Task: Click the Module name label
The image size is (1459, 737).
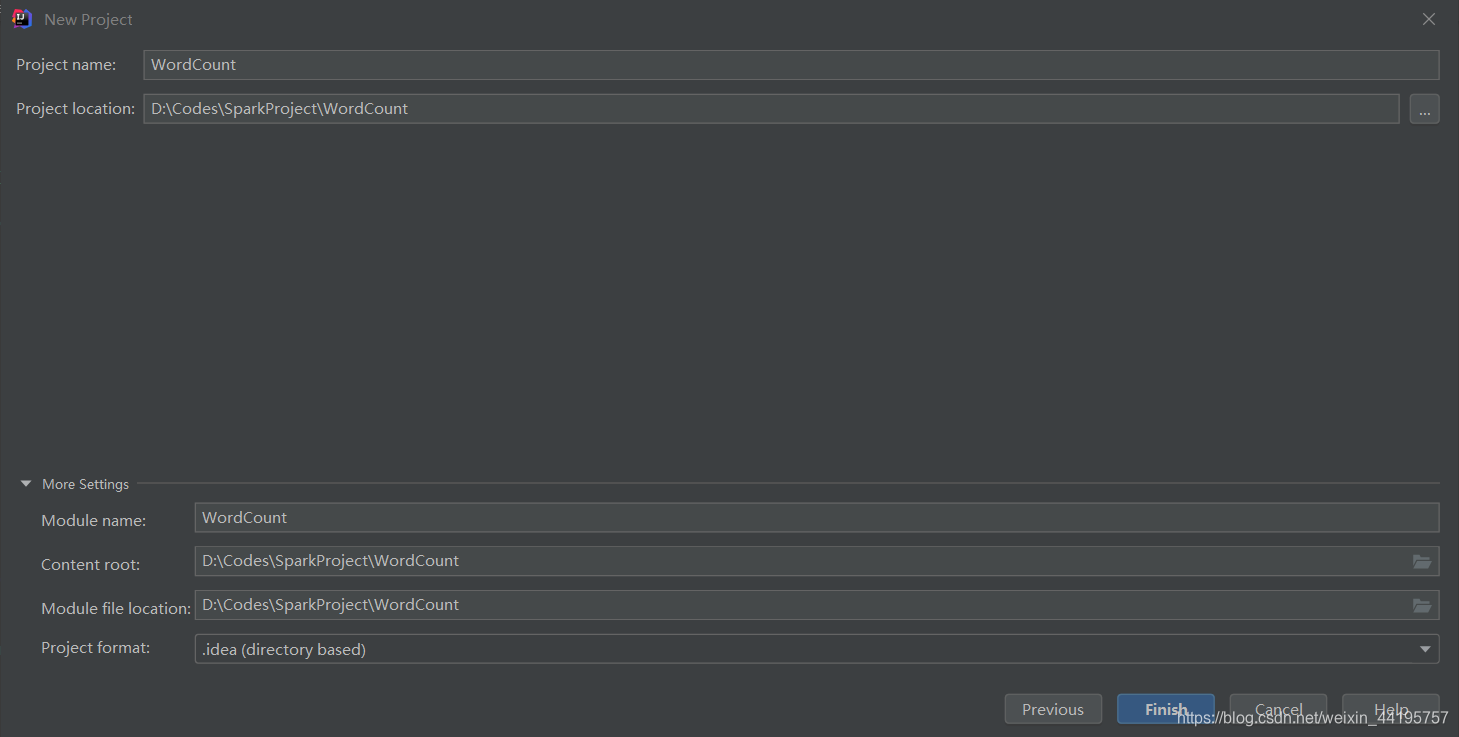Action: 93,521
